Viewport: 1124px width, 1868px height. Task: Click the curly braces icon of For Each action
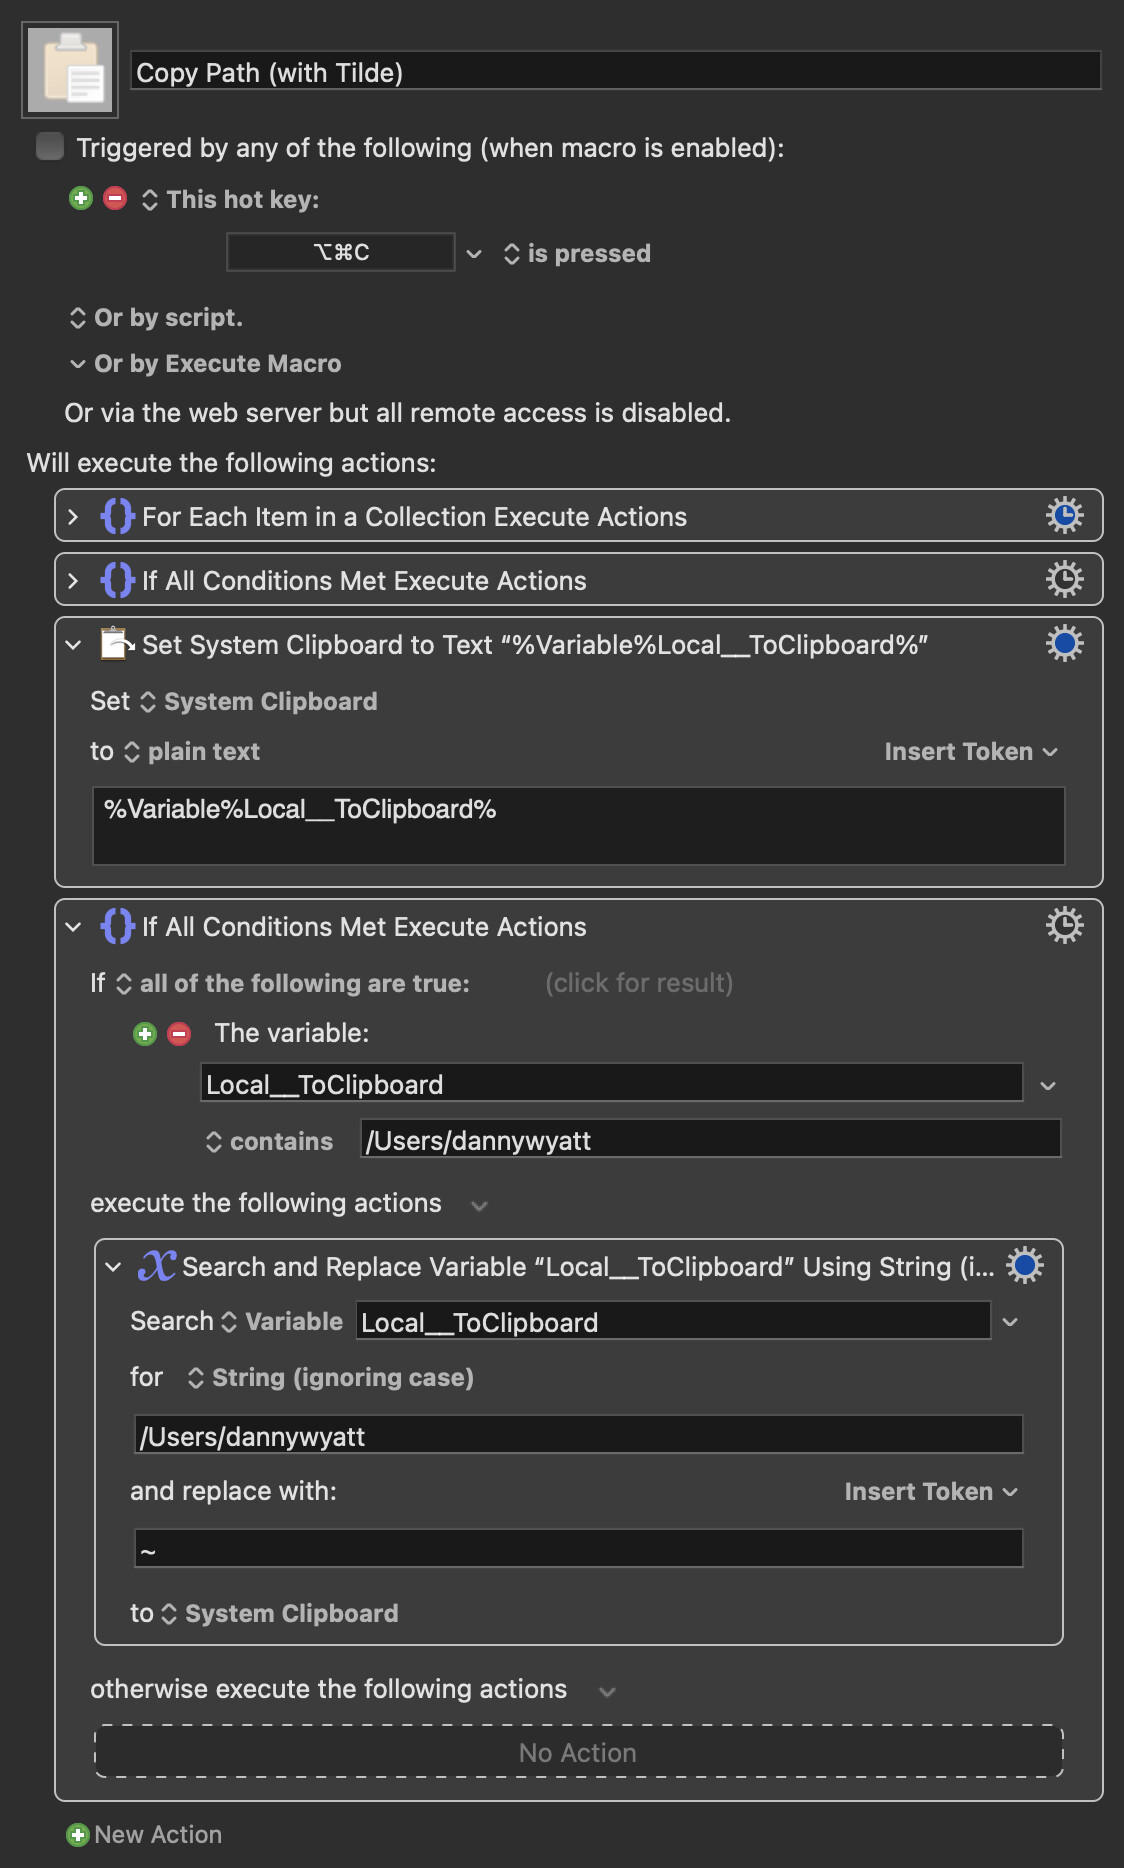coord(117,516)
